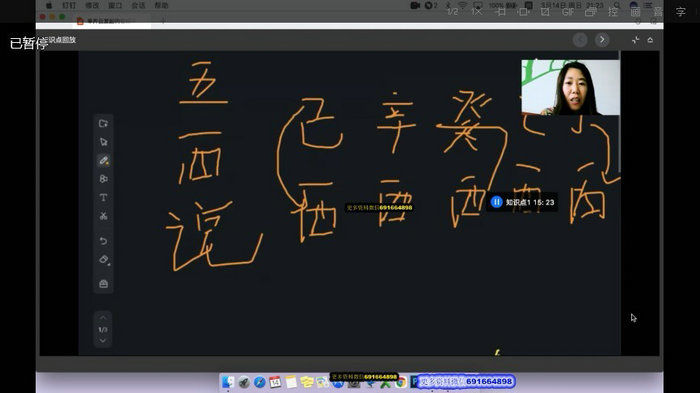Choose the shapes tool in the whiteboard toolbar
This screenshot has height=393, width=700.
(x=104, y=179)
